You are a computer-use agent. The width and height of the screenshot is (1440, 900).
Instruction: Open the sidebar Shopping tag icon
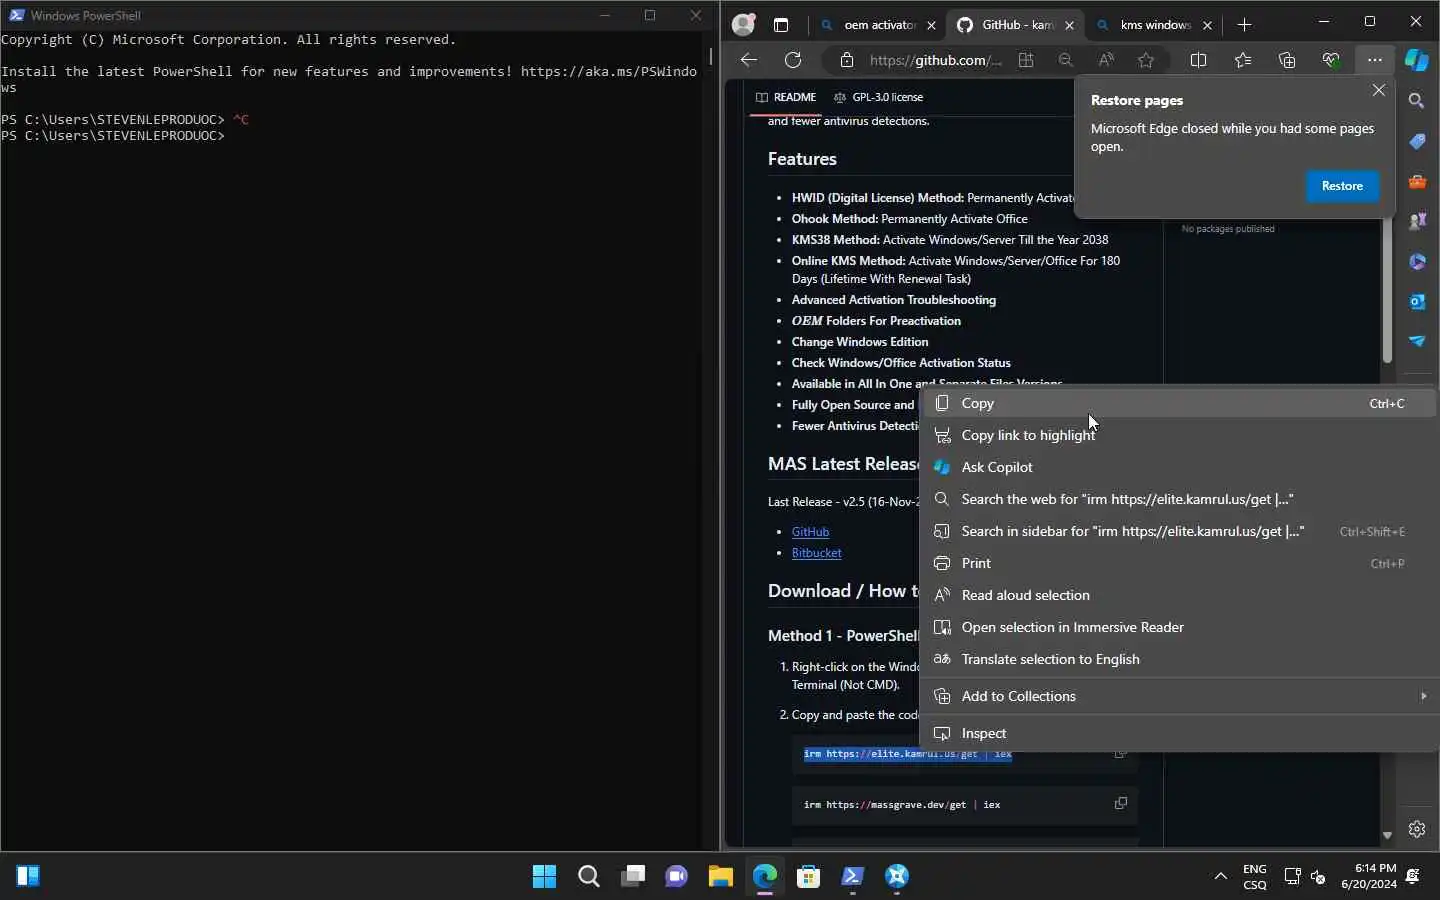point(1417,141)
